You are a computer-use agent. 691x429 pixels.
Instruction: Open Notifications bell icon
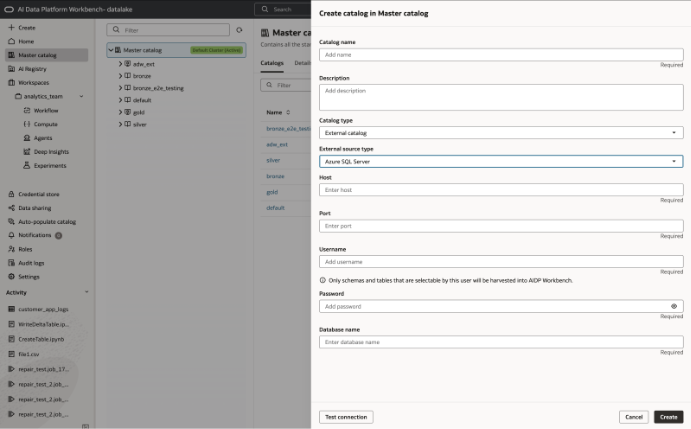pos(11,235)
